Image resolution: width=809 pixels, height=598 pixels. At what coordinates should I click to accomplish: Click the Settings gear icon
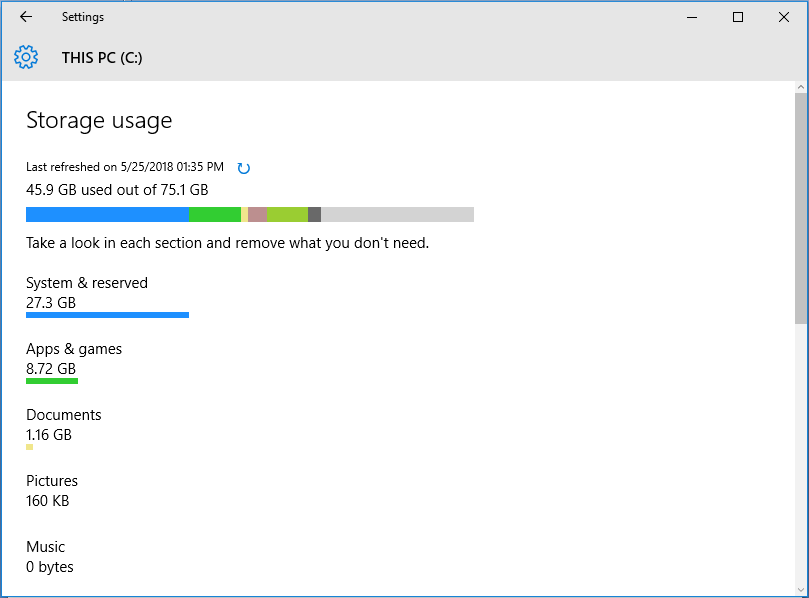click(x=26, y=57)
